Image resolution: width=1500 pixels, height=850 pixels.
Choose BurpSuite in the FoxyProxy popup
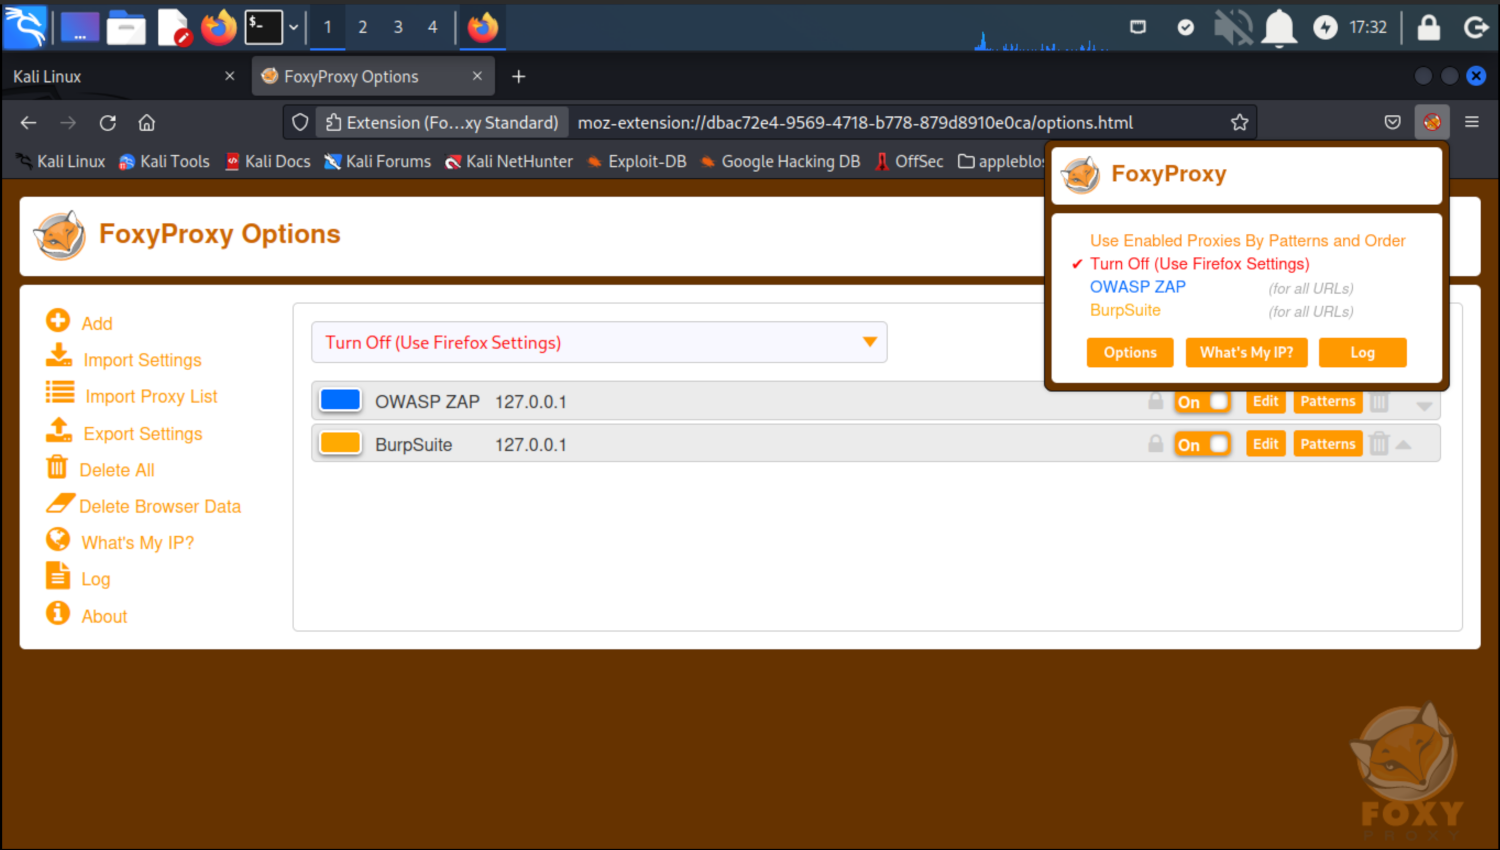1125,310
